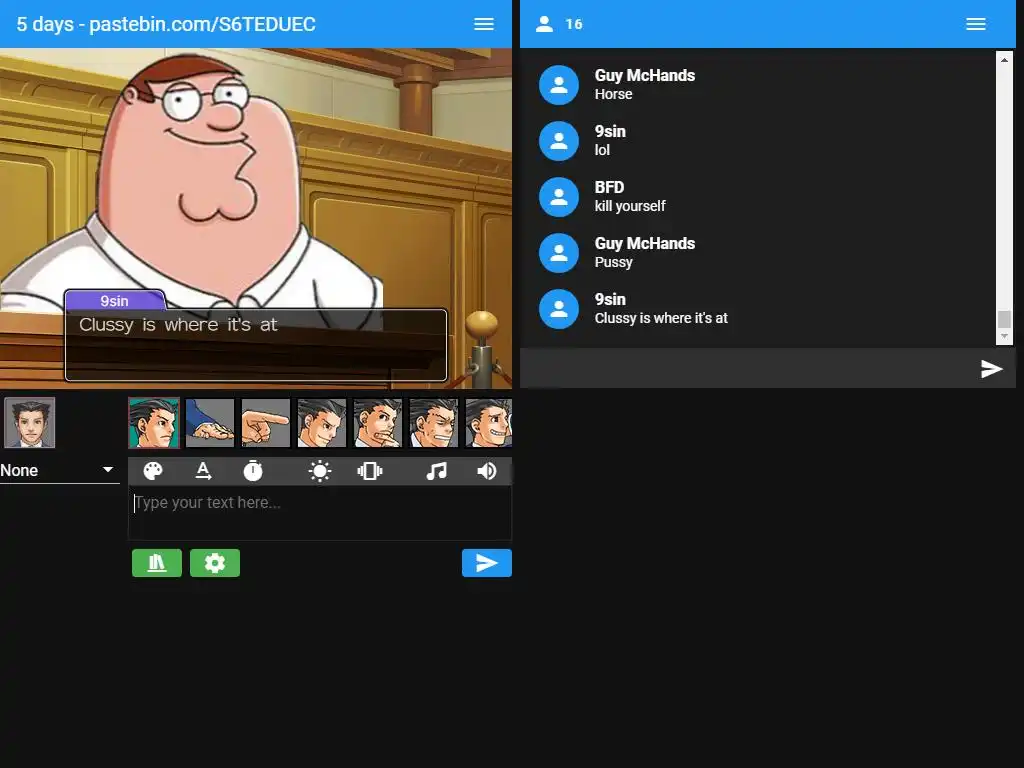Screen dimensions: 1024x768
Task: Click 9sin avatar beside 'Clussy' message
Action: [x=559, y=310]
